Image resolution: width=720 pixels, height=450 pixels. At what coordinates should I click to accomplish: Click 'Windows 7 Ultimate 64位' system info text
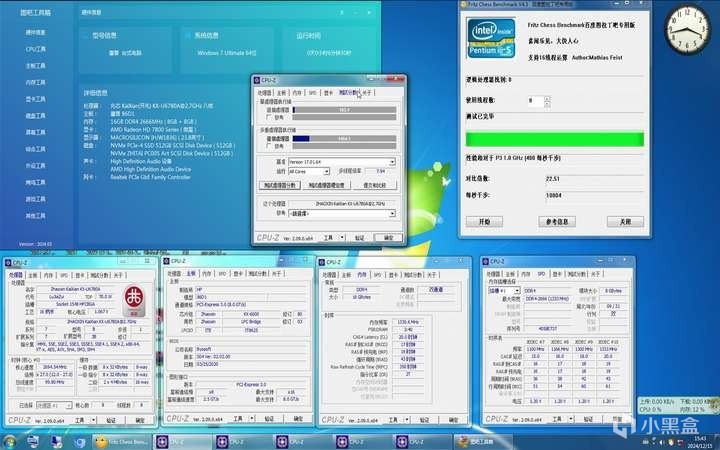227,53
